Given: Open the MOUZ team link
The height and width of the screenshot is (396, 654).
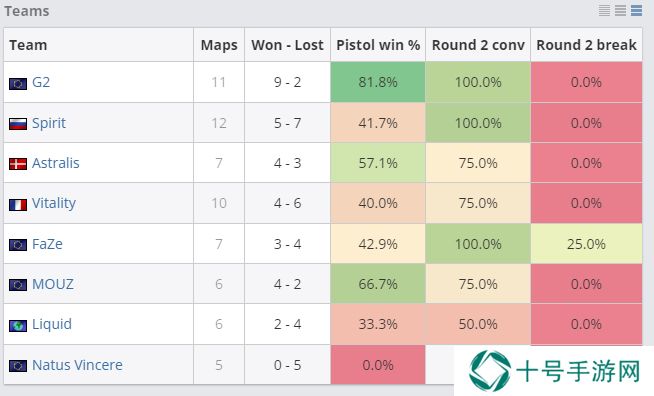Looking at the screenshot, I should (53, 284).
